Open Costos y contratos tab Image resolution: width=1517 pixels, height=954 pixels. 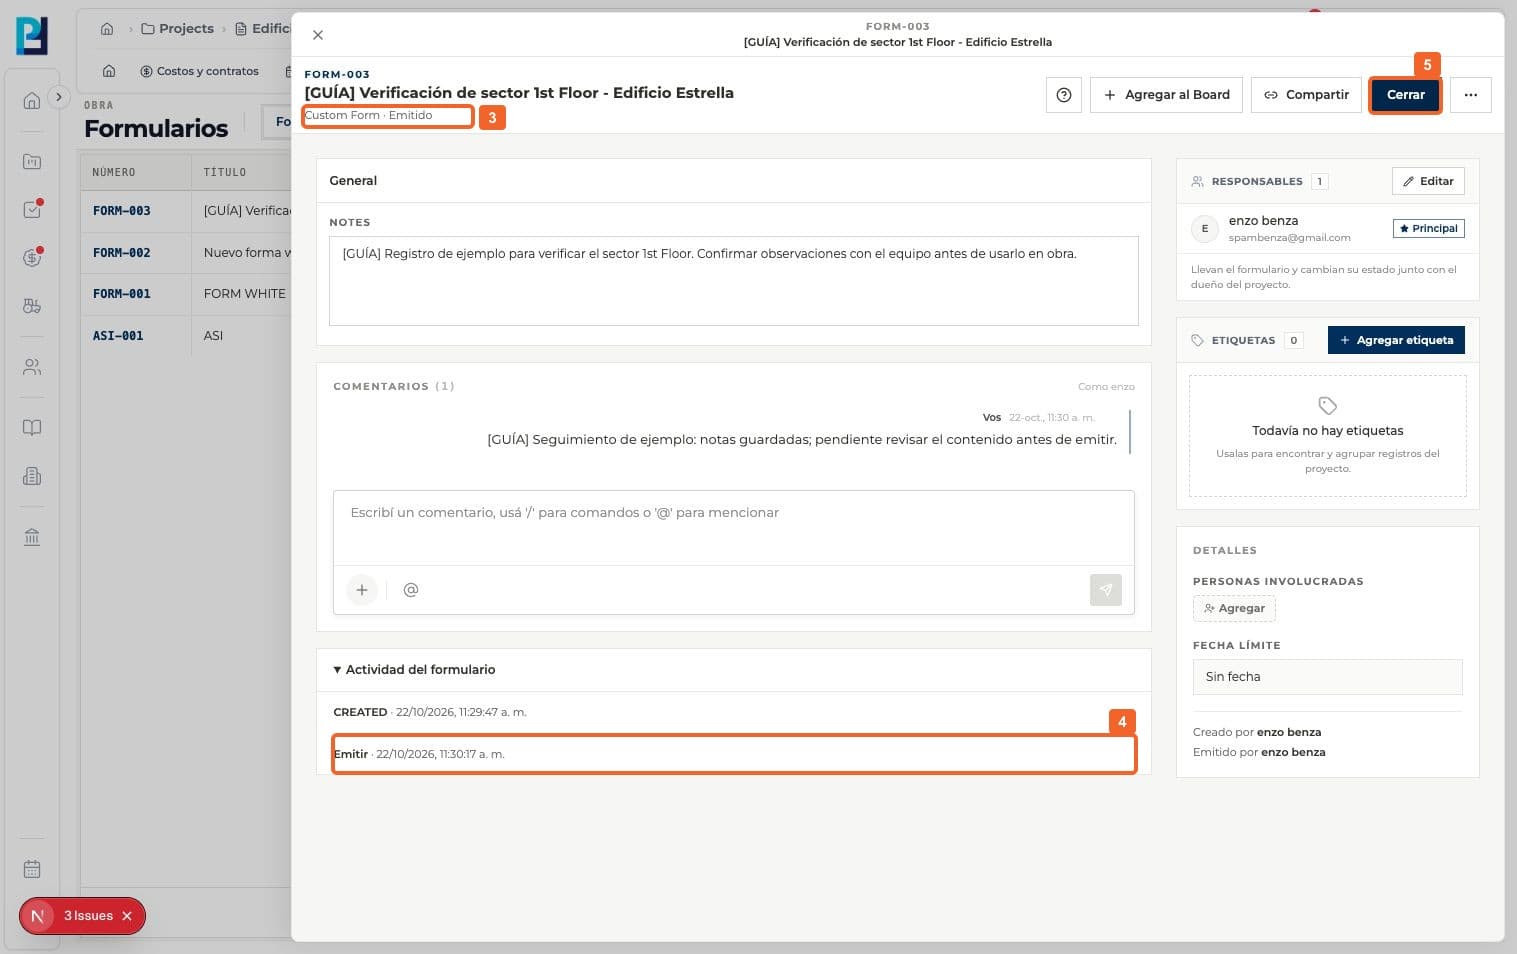coord(199,71)
